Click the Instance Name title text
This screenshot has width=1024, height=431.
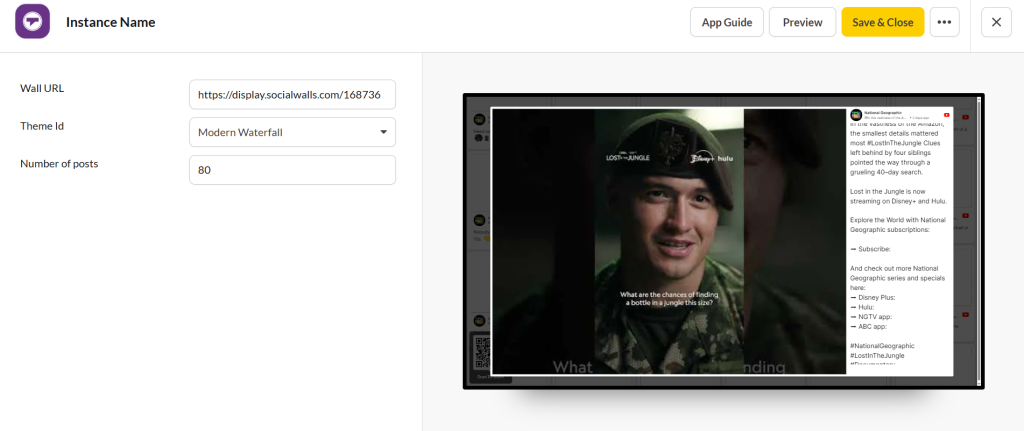(110, 22)
